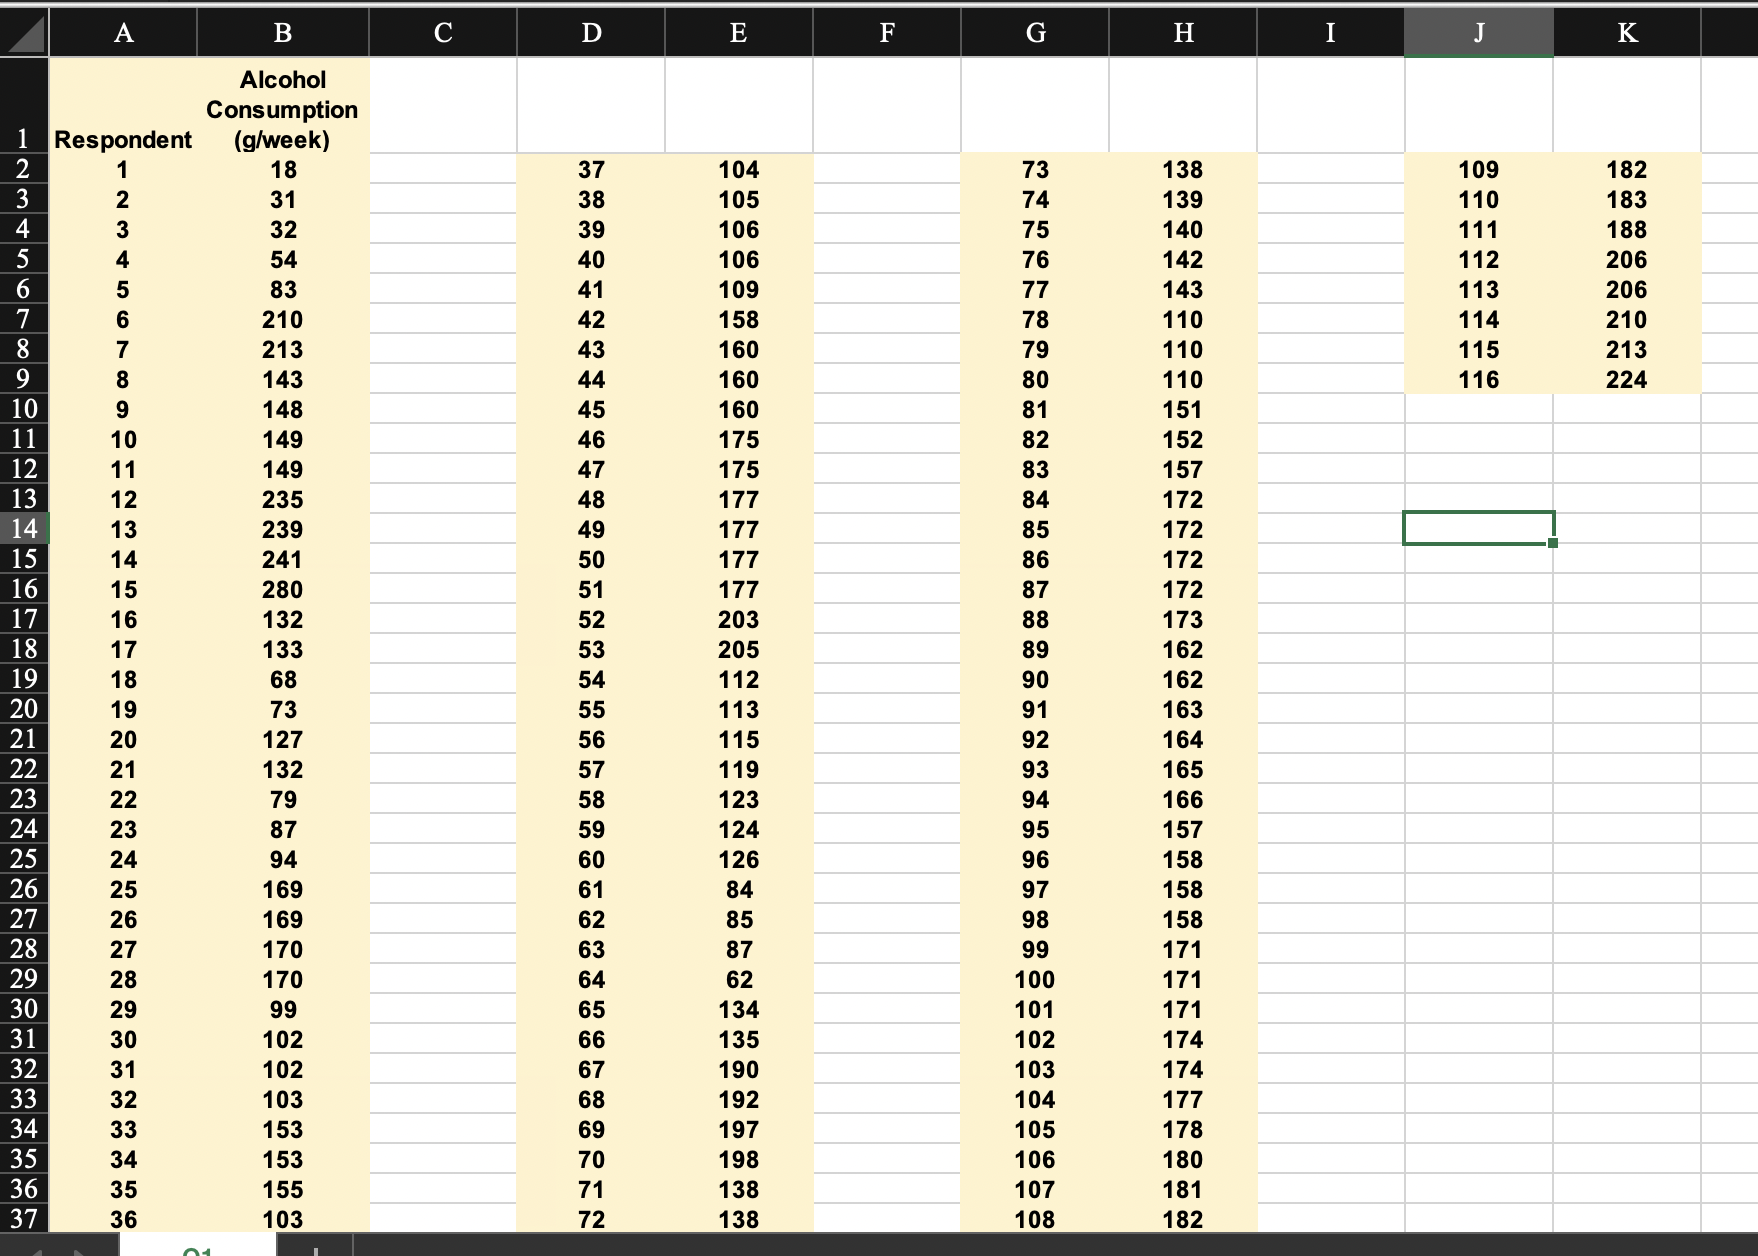Select row 37 header
The width and height of the screenshot is (1758, 1256).
pyautogui.click(x=22, y=1220)
